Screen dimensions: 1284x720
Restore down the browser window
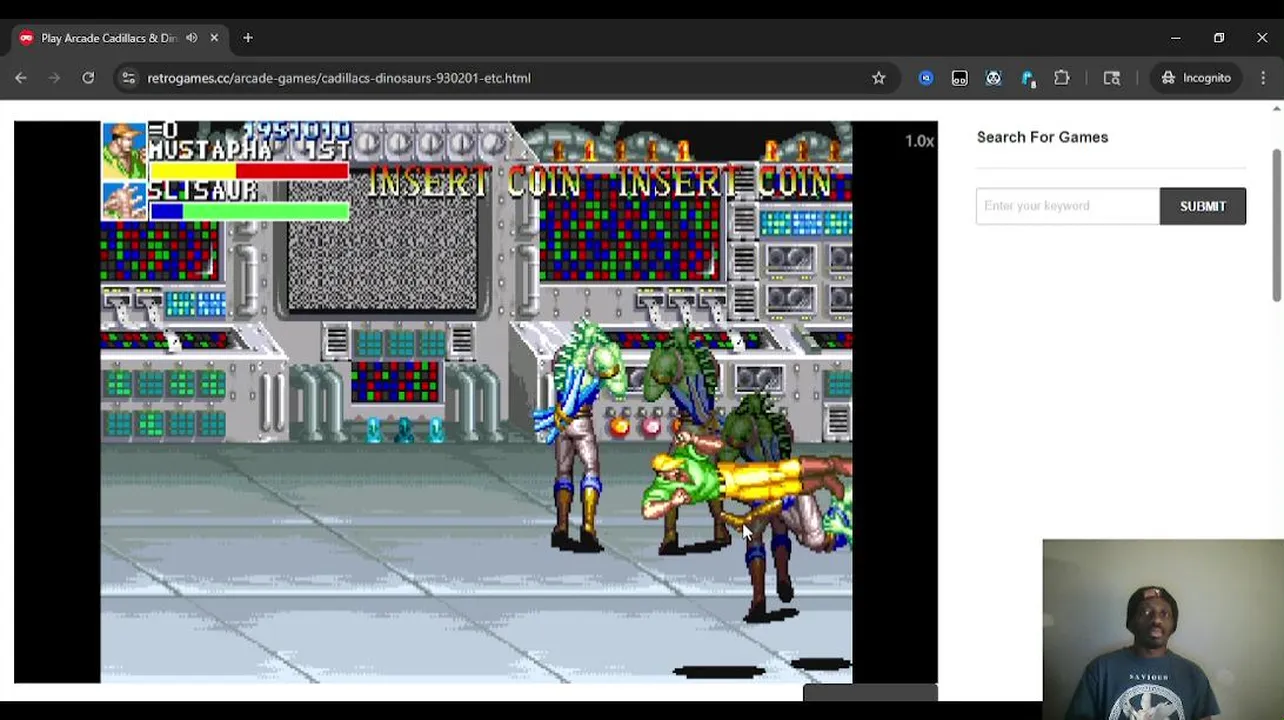click(x=1219, y=38)
